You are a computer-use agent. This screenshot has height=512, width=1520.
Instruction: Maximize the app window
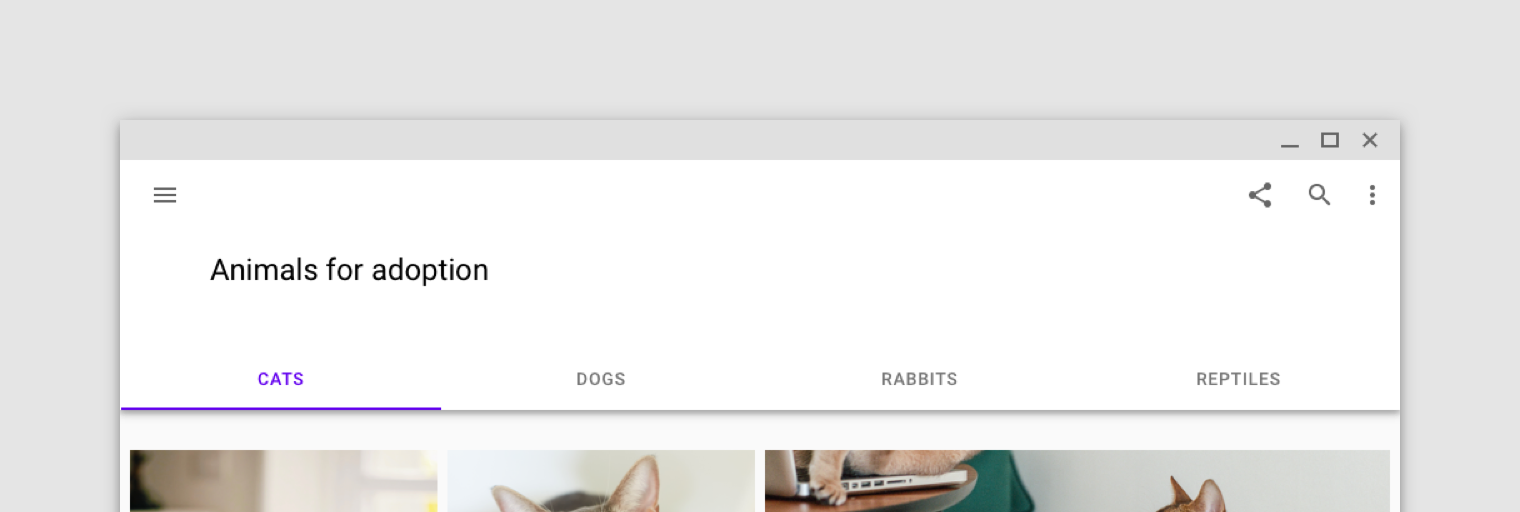click(x=1330, y=140)
